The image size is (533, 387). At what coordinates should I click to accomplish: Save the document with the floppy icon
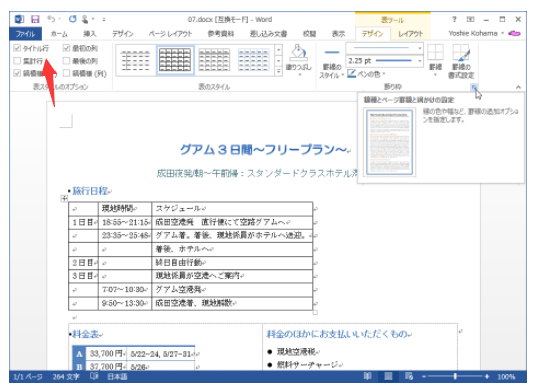pos(35,19)
